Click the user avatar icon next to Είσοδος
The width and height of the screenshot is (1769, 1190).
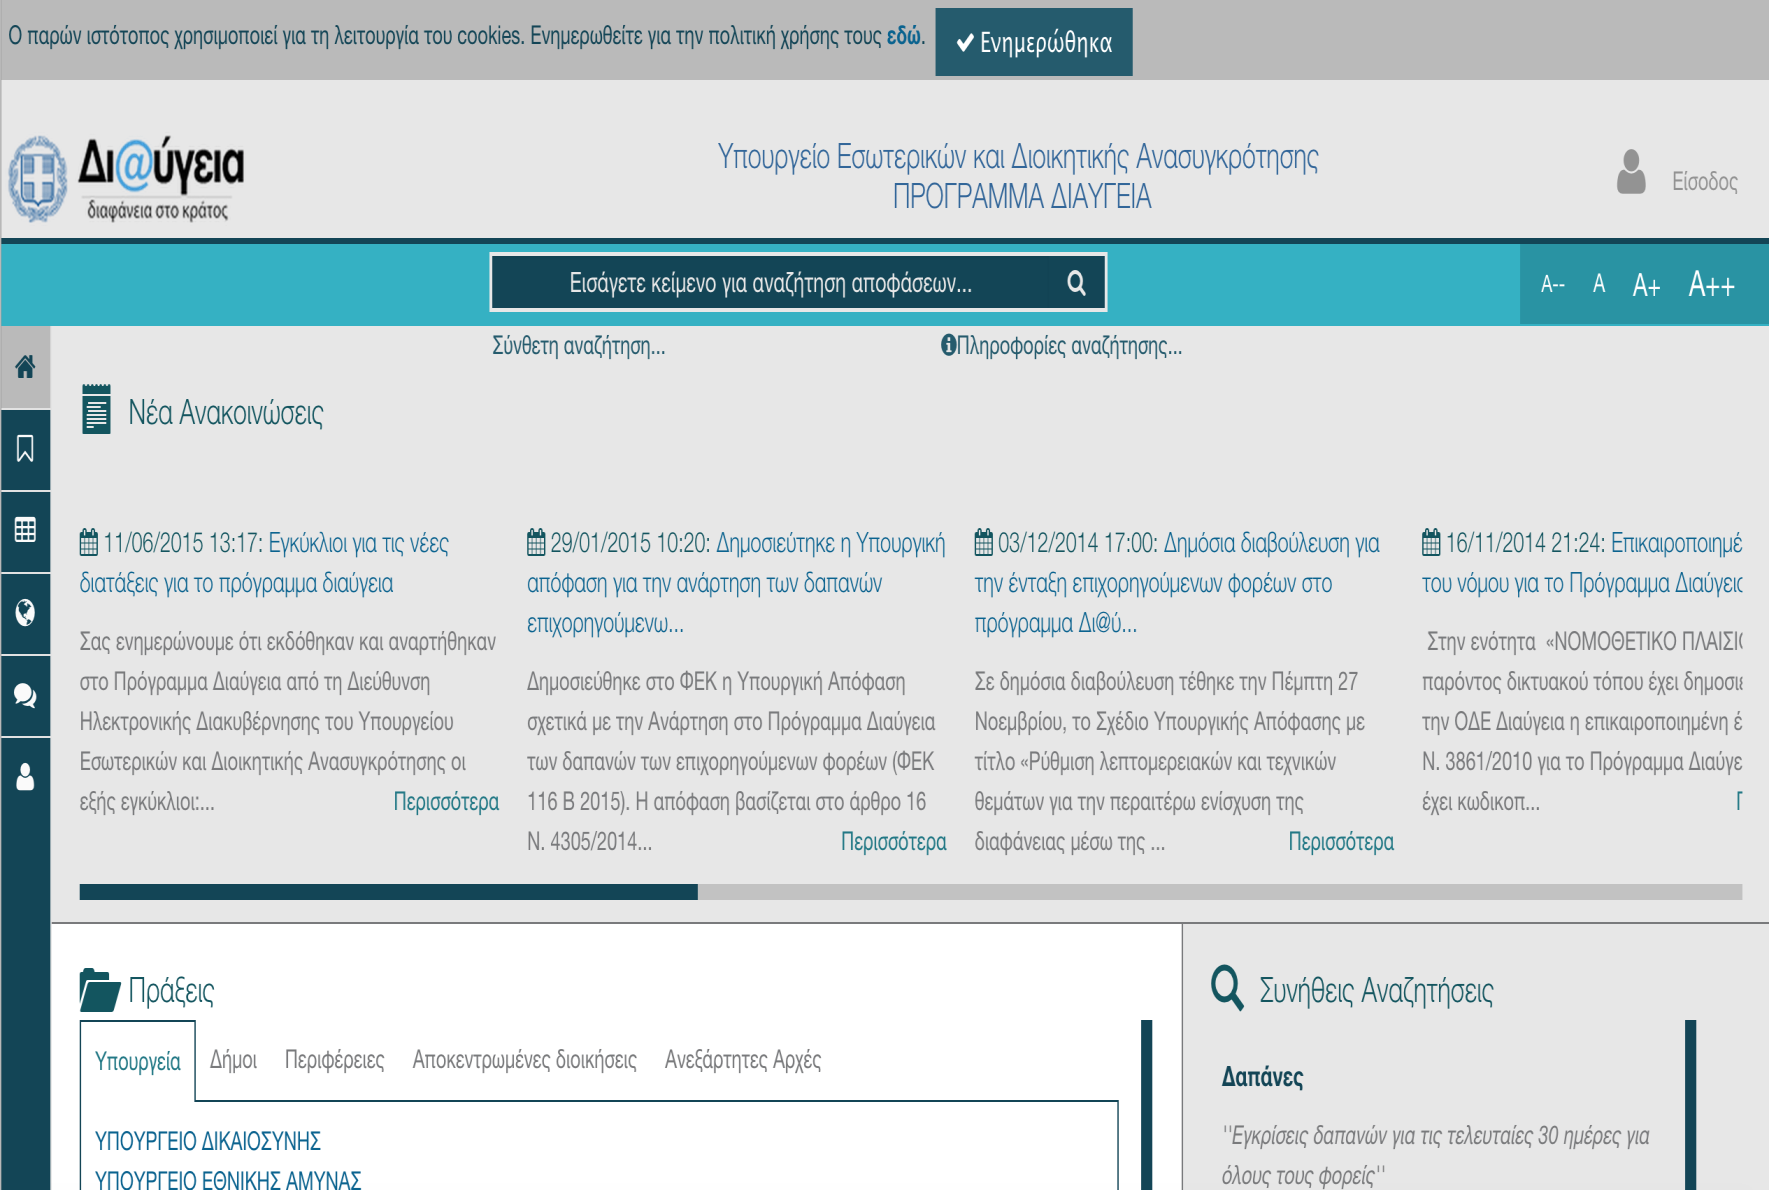point(1631,172)
